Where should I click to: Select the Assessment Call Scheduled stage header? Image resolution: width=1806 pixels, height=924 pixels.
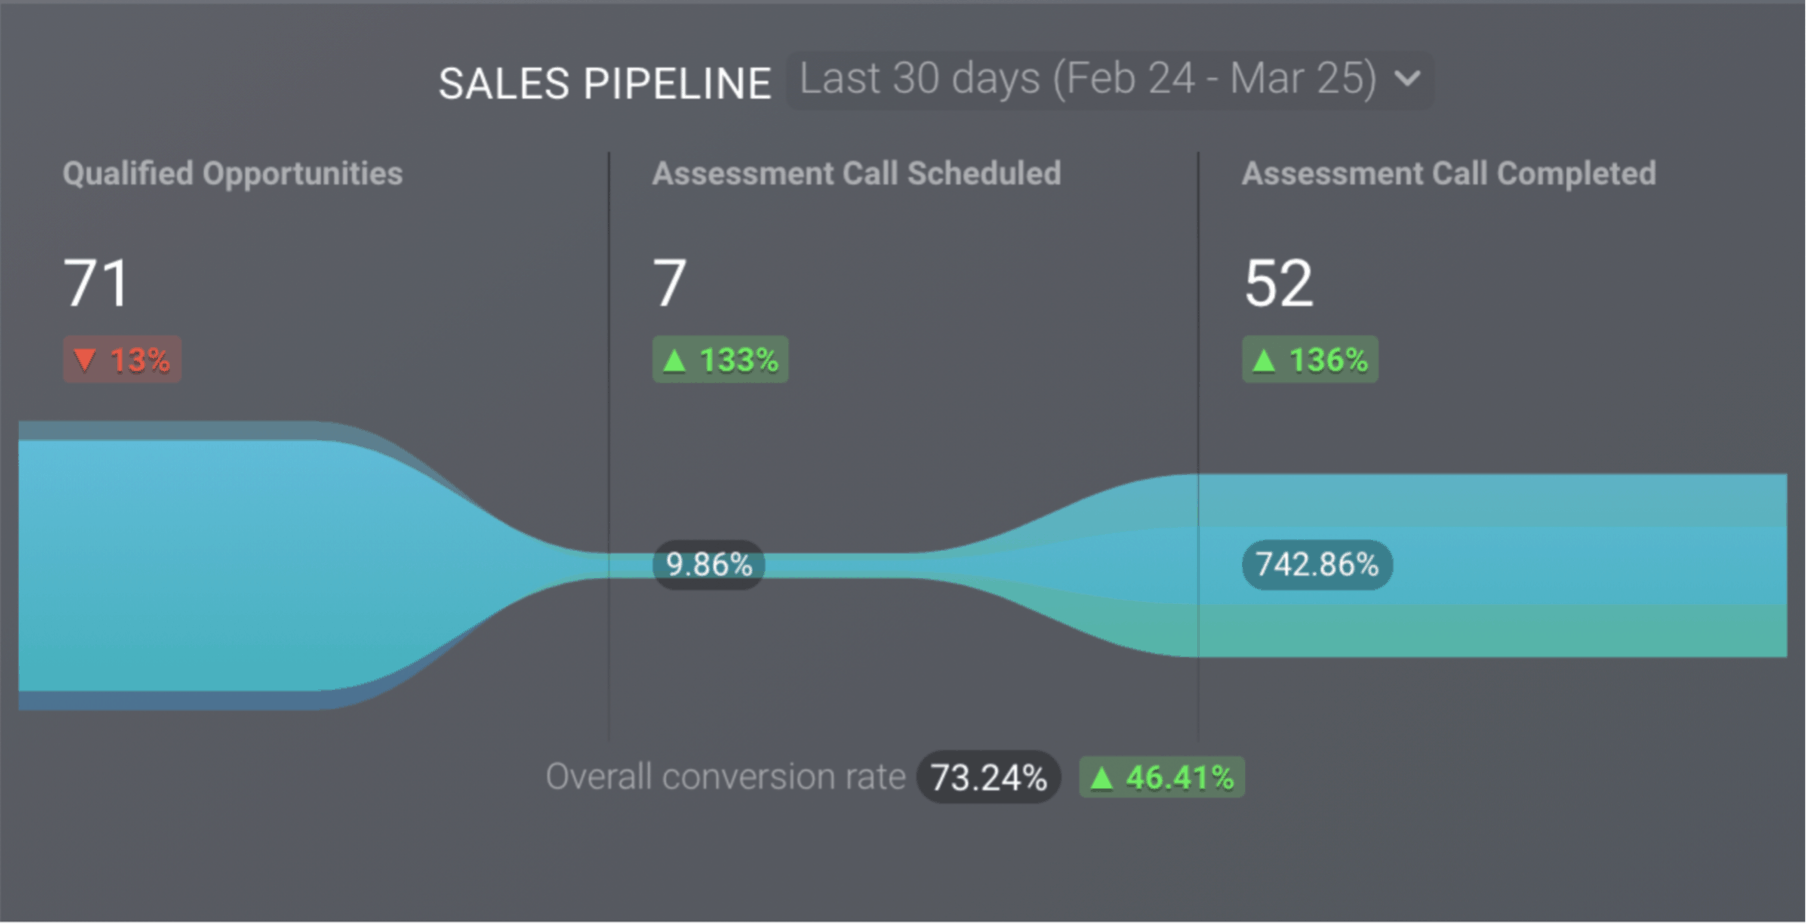pos(856,174)
